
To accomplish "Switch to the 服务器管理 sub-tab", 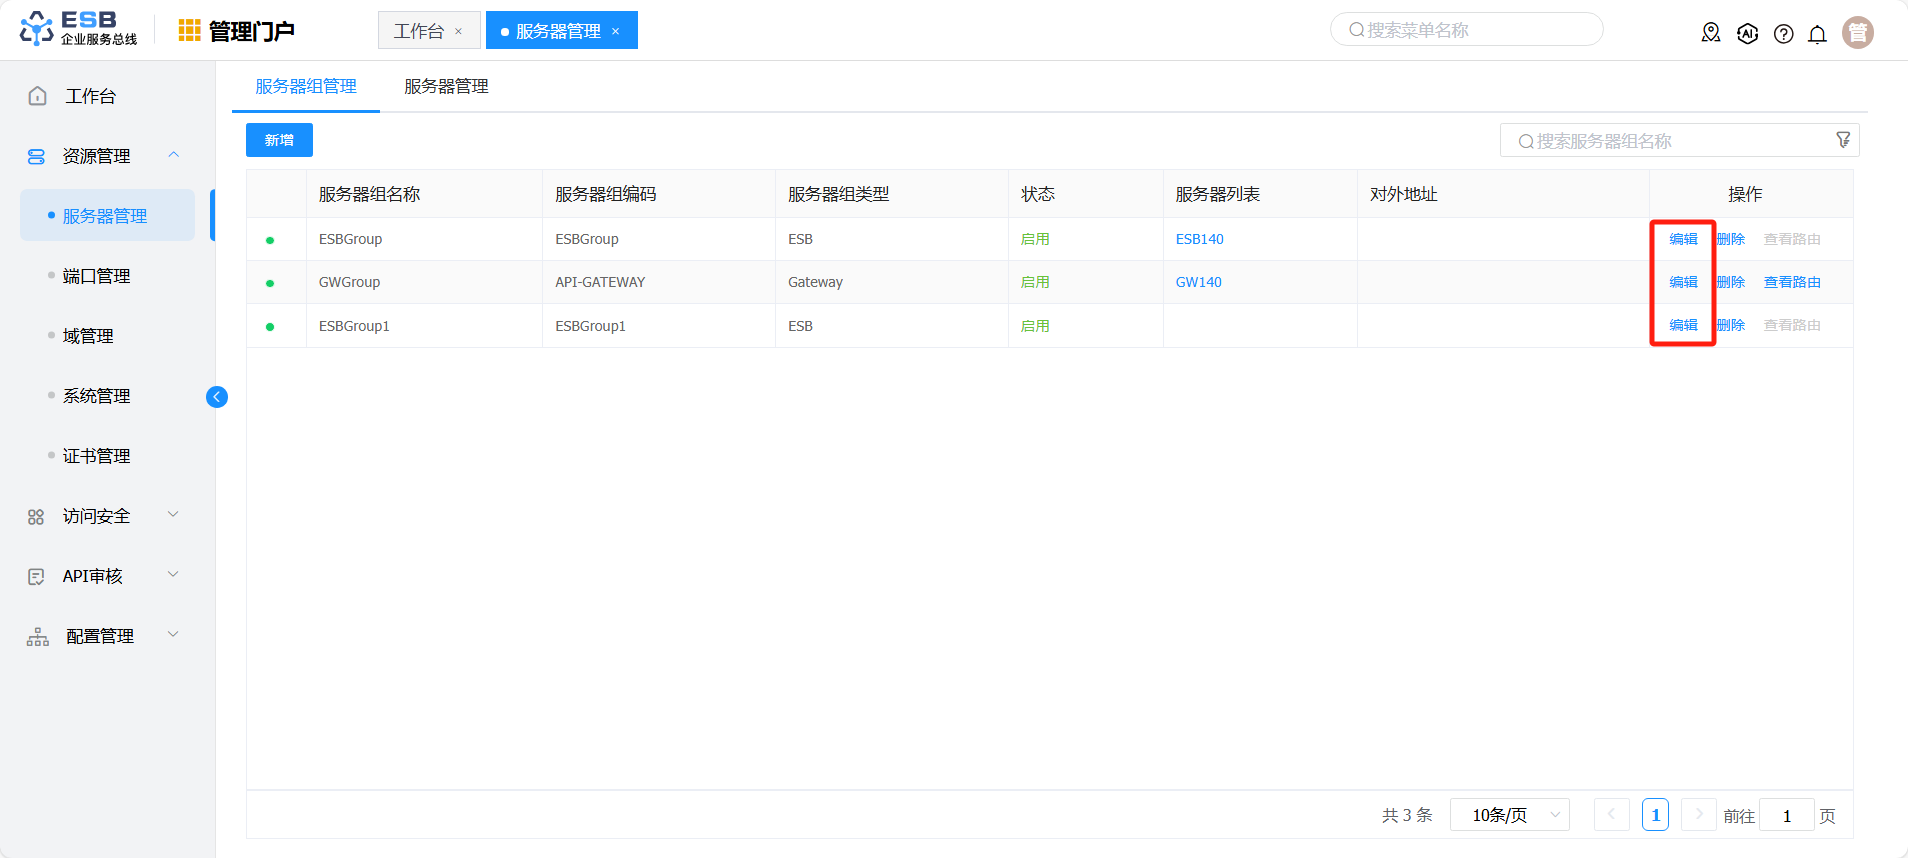I will [446, 87].
